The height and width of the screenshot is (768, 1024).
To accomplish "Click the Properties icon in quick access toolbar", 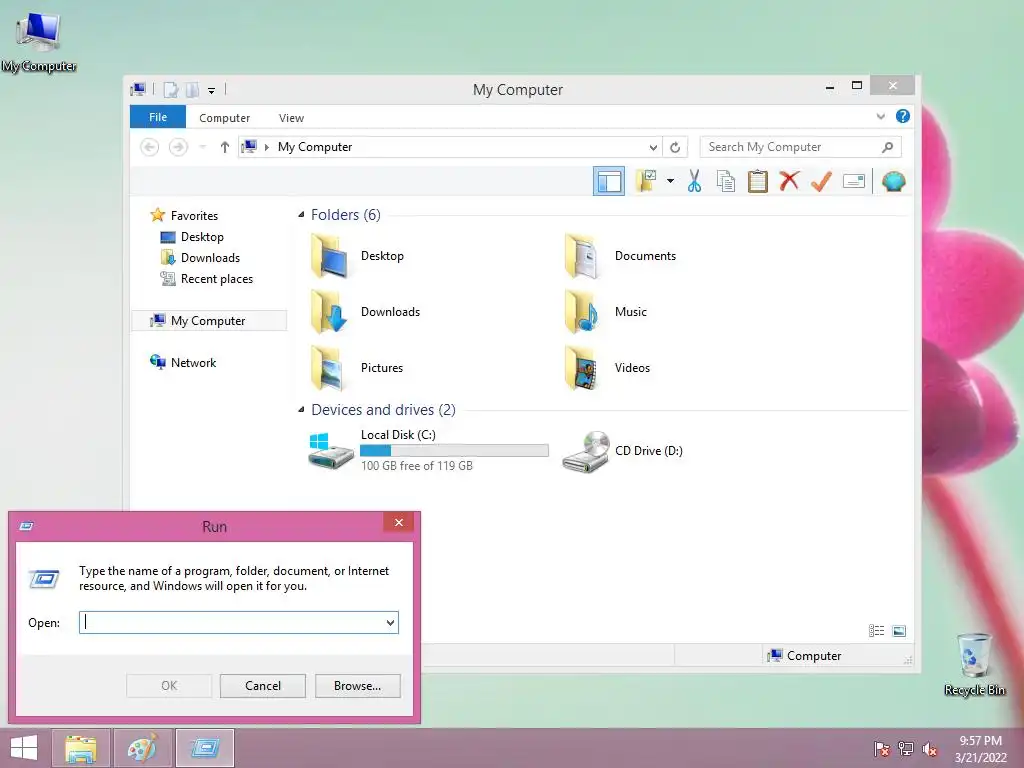I will coord(170,90).
